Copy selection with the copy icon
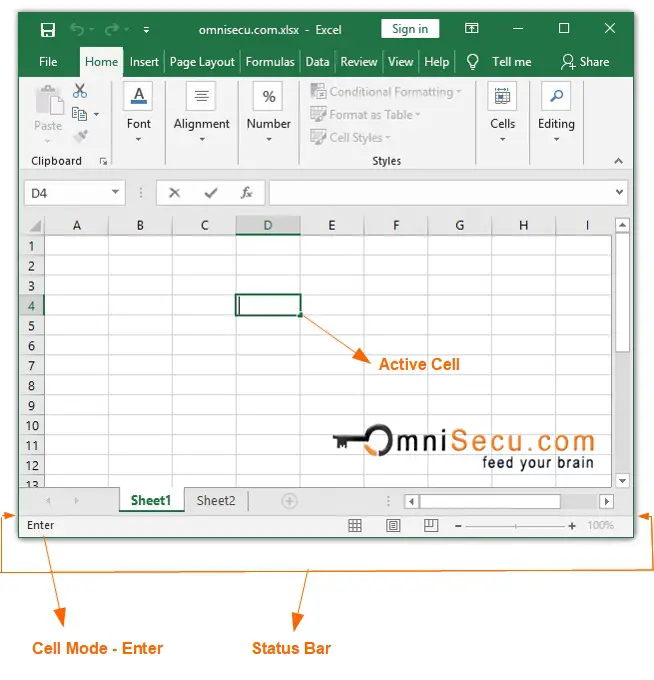Screen dimensions: 654x680 click(79, 114)
